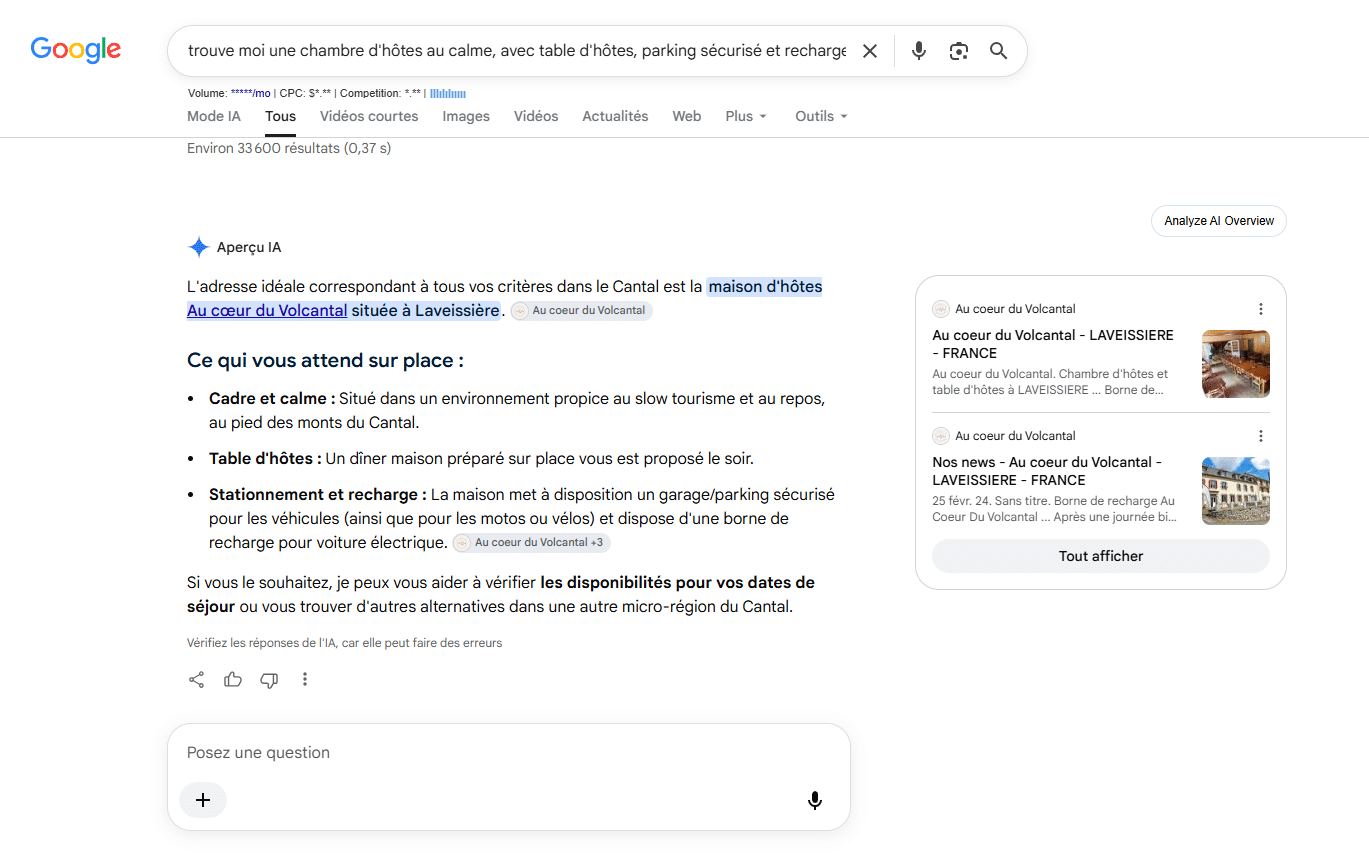This screenshot has width=1369, height=858.
Task: Open Google Lens image search
Action: pos(959,51)
